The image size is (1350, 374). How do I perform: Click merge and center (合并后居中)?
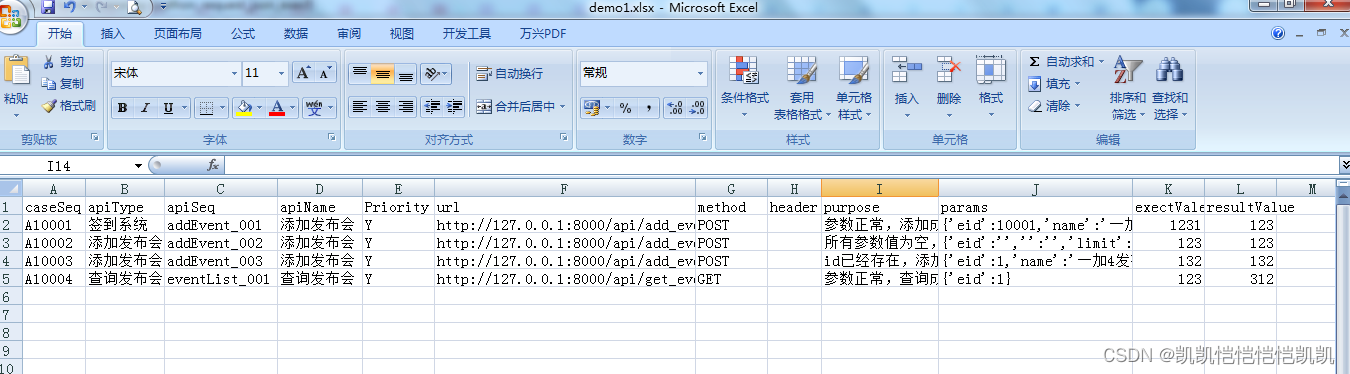click(x=514, y=106)
